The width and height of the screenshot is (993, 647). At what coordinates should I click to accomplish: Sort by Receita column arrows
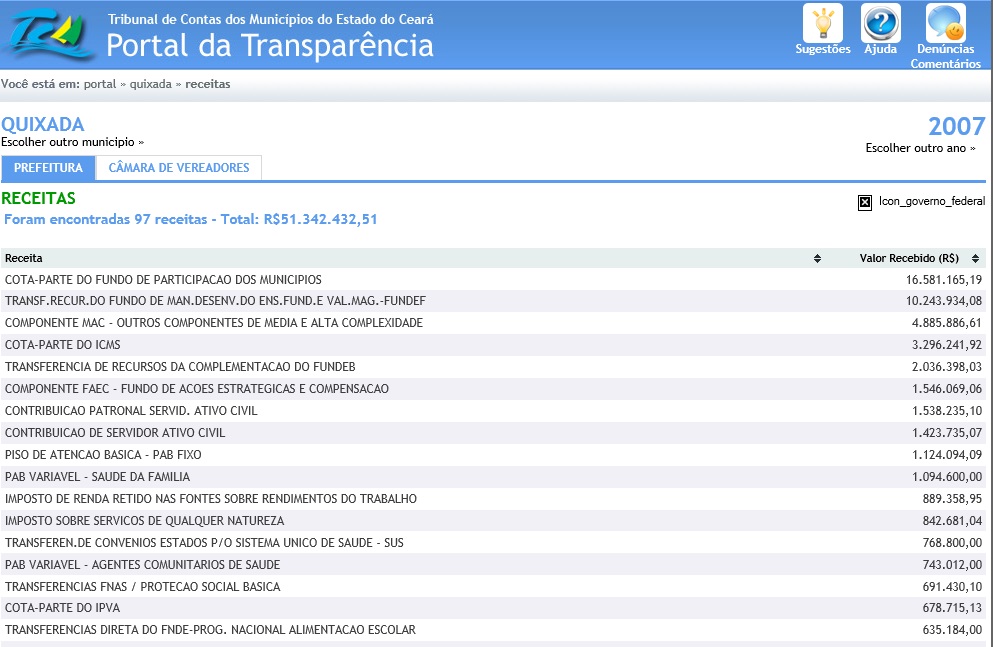817,258
